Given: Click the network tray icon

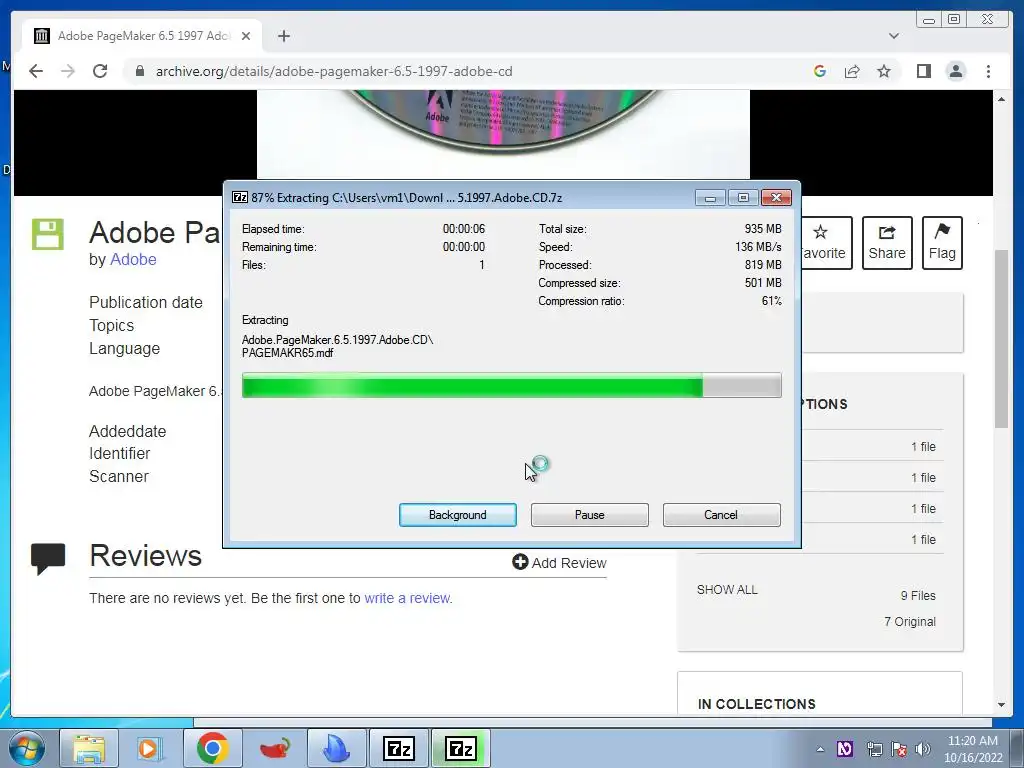Looking at the screenshot, I should (874, 749).
